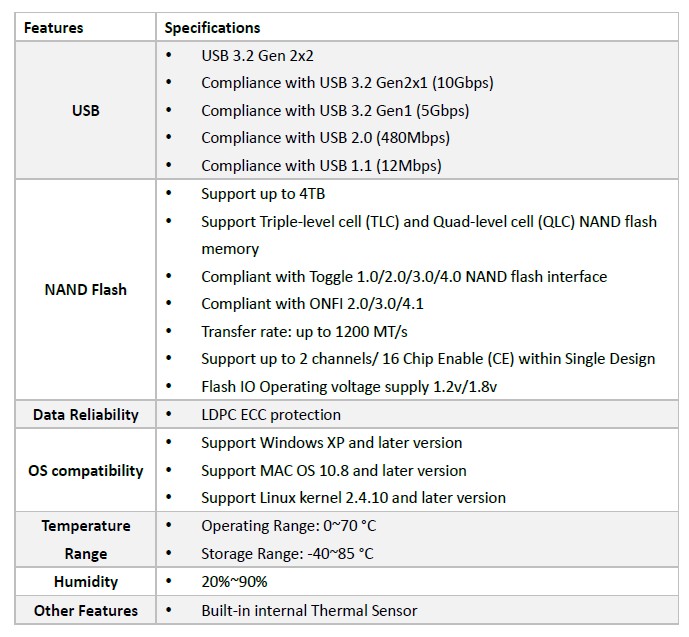Click the Other Features label

86,610
